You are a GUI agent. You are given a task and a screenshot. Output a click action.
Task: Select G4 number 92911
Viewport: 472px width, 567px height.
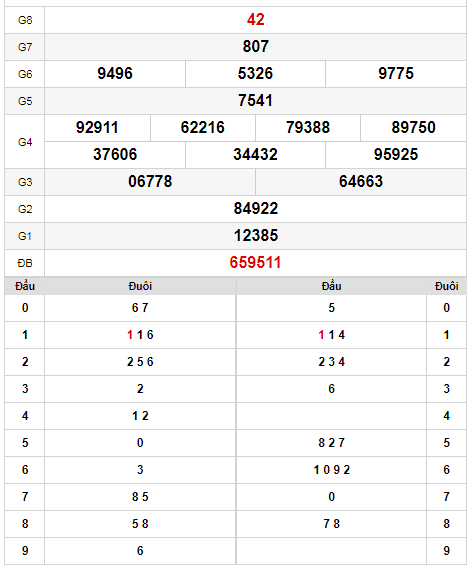click(x=97, y=128)
